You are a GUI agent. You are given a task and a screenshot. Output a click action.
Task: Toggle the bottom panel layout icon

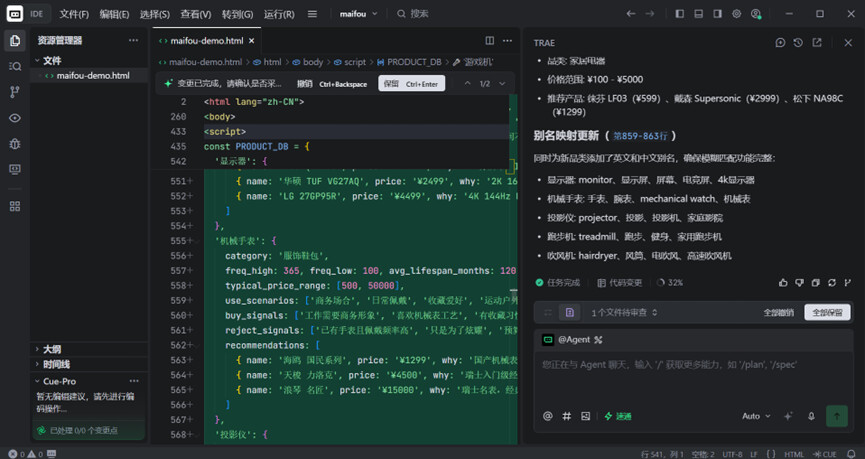[698, 14]
